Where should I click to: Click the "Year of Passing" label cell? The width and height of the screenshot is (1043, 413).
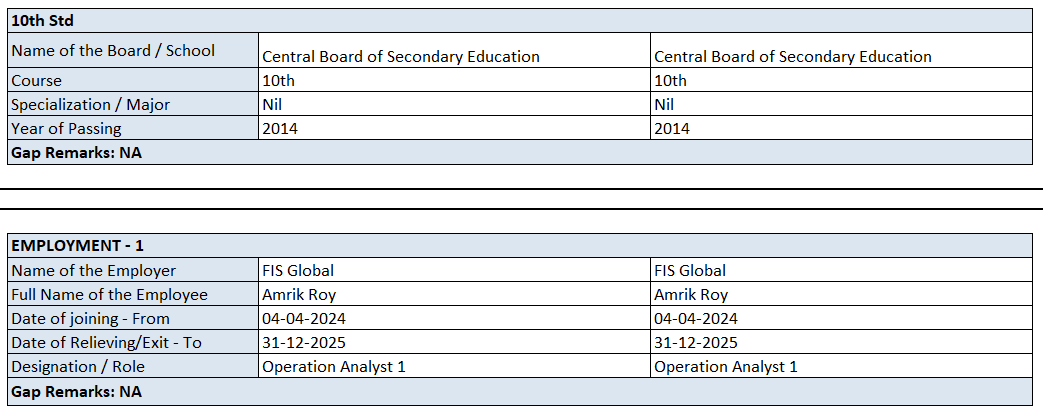66,129
